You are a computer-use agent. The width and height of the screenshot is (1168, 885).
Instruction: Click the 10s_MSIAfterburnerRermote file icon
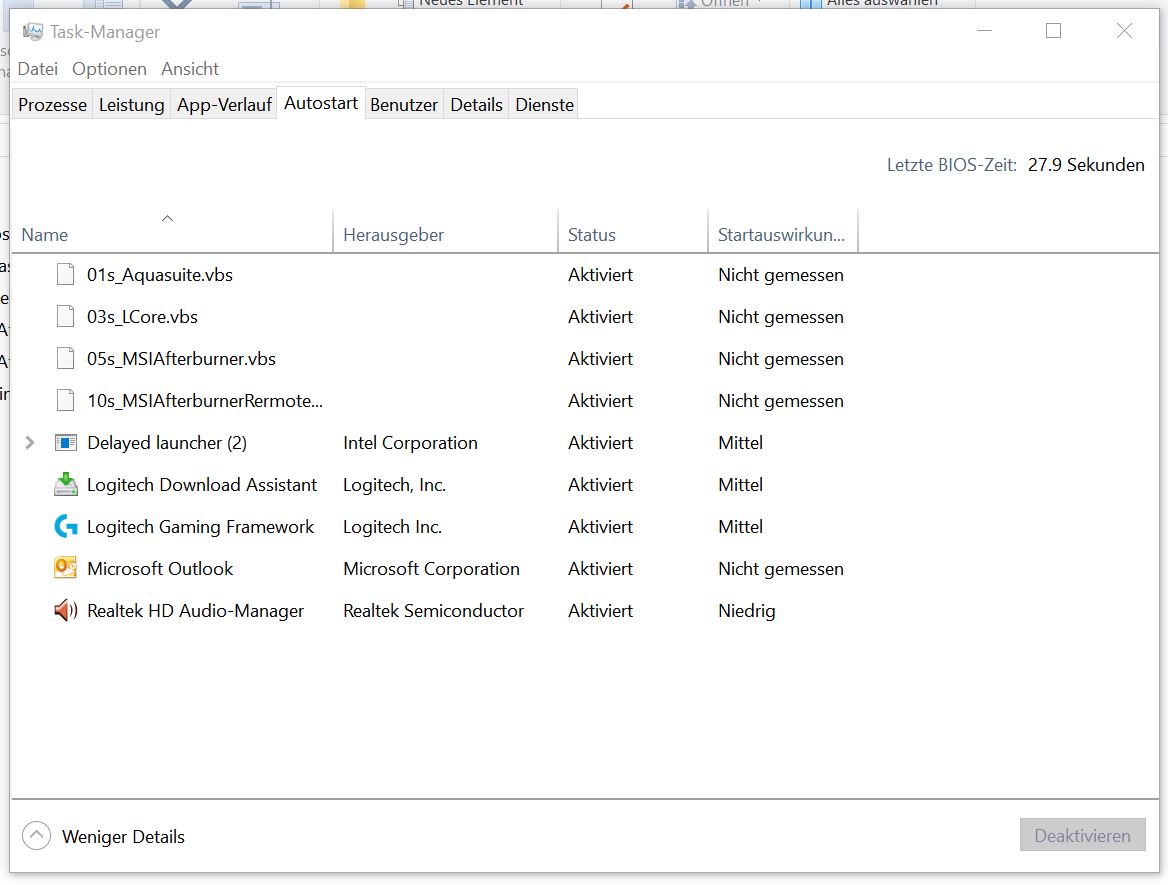pyautogui.click(x=66, y=401)
